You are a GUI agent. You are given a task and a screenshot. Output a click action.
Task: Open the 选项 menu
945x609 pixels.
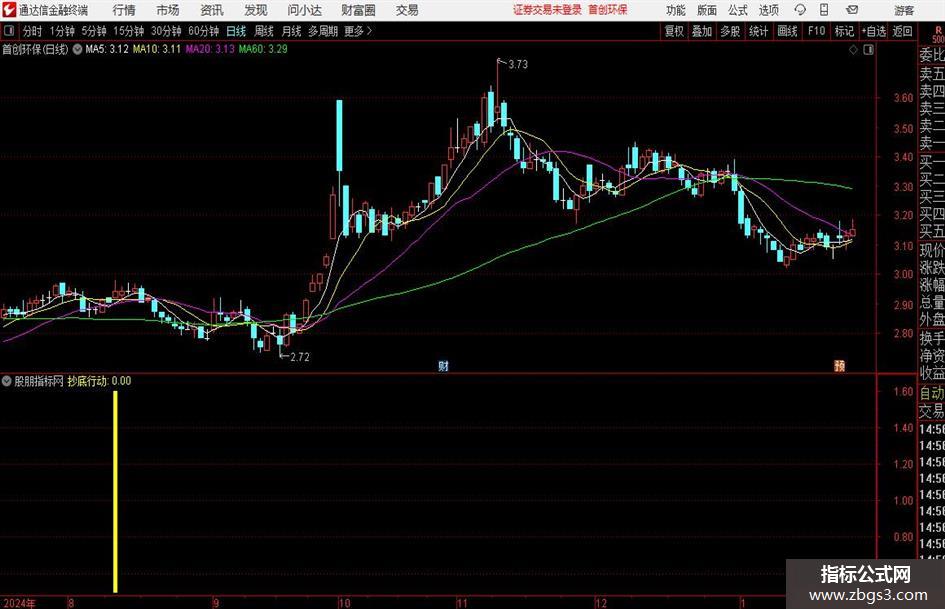pyautogui.click(x=768, y=10)
